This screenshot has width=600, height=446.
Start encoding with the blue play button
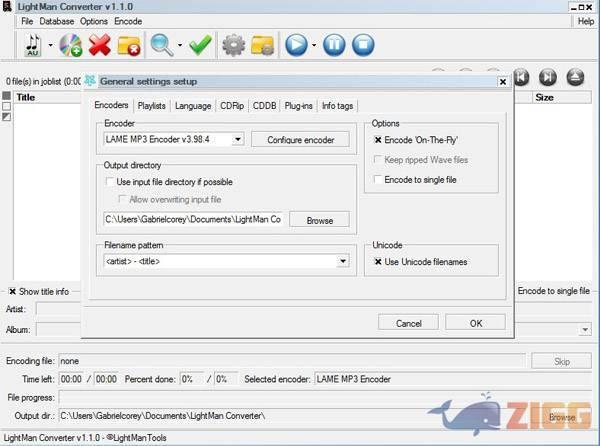click(296, 45)
